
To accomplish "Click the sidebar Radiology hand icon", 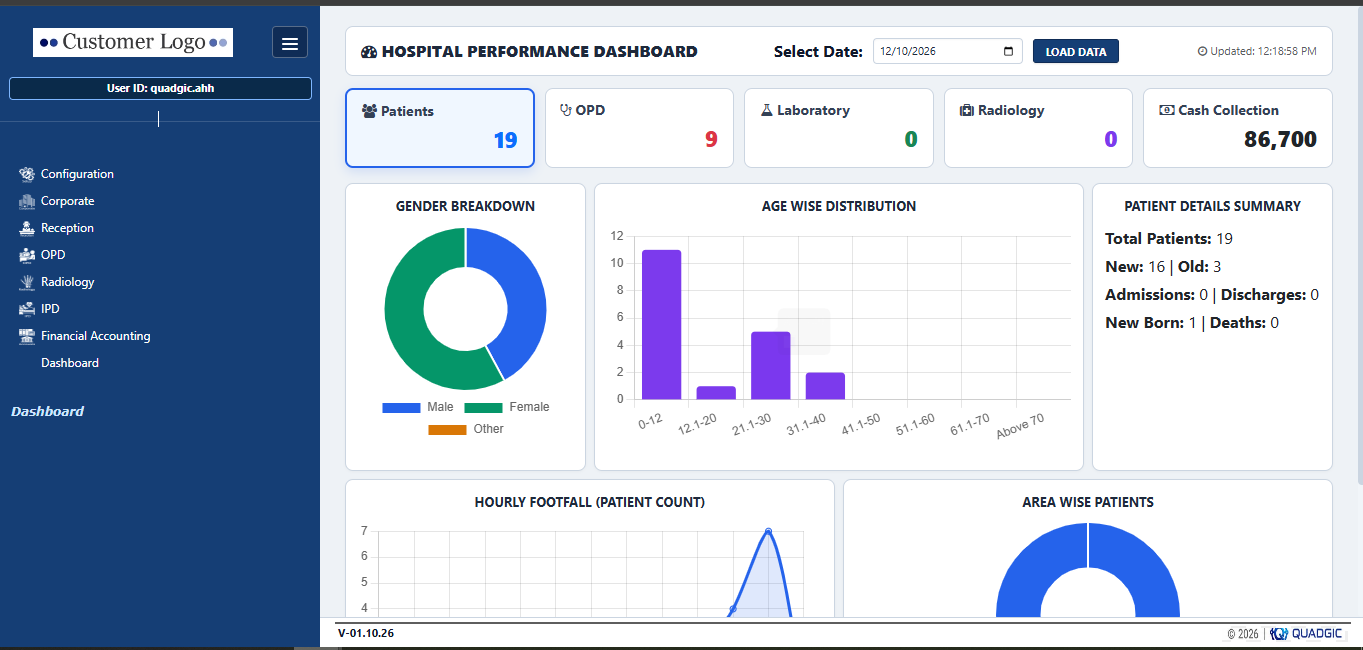I will pyautogui.click(x=27, y=282).
